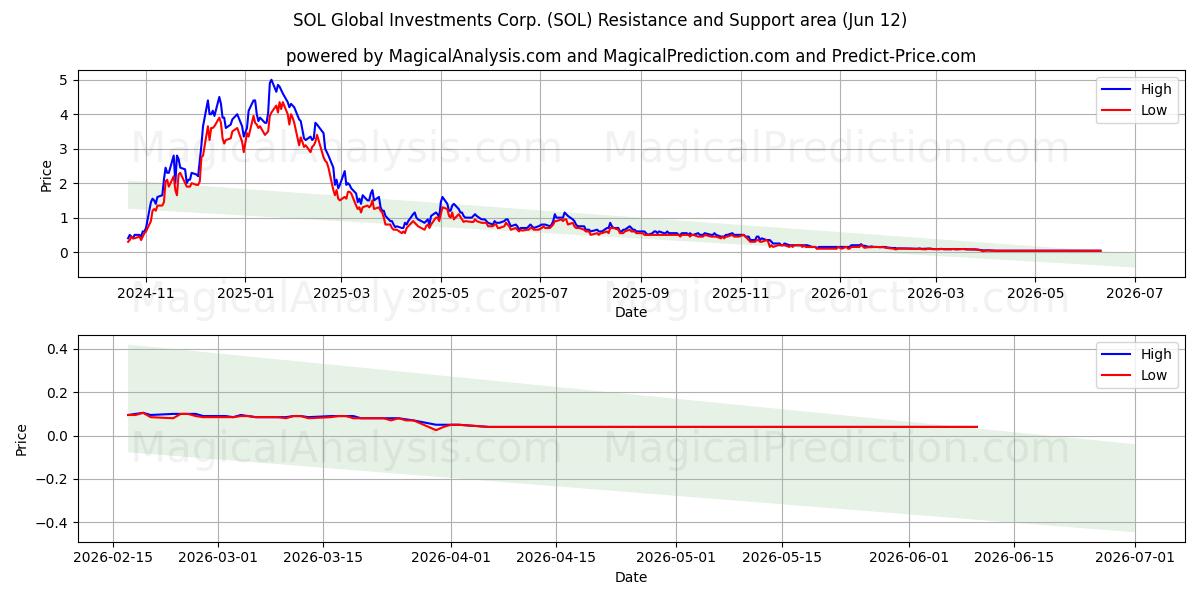Click the '2025-01' tick label on the top chart
Viewport: 1200px width, 600px height.
pyautogui.click(x=245, y=293)
